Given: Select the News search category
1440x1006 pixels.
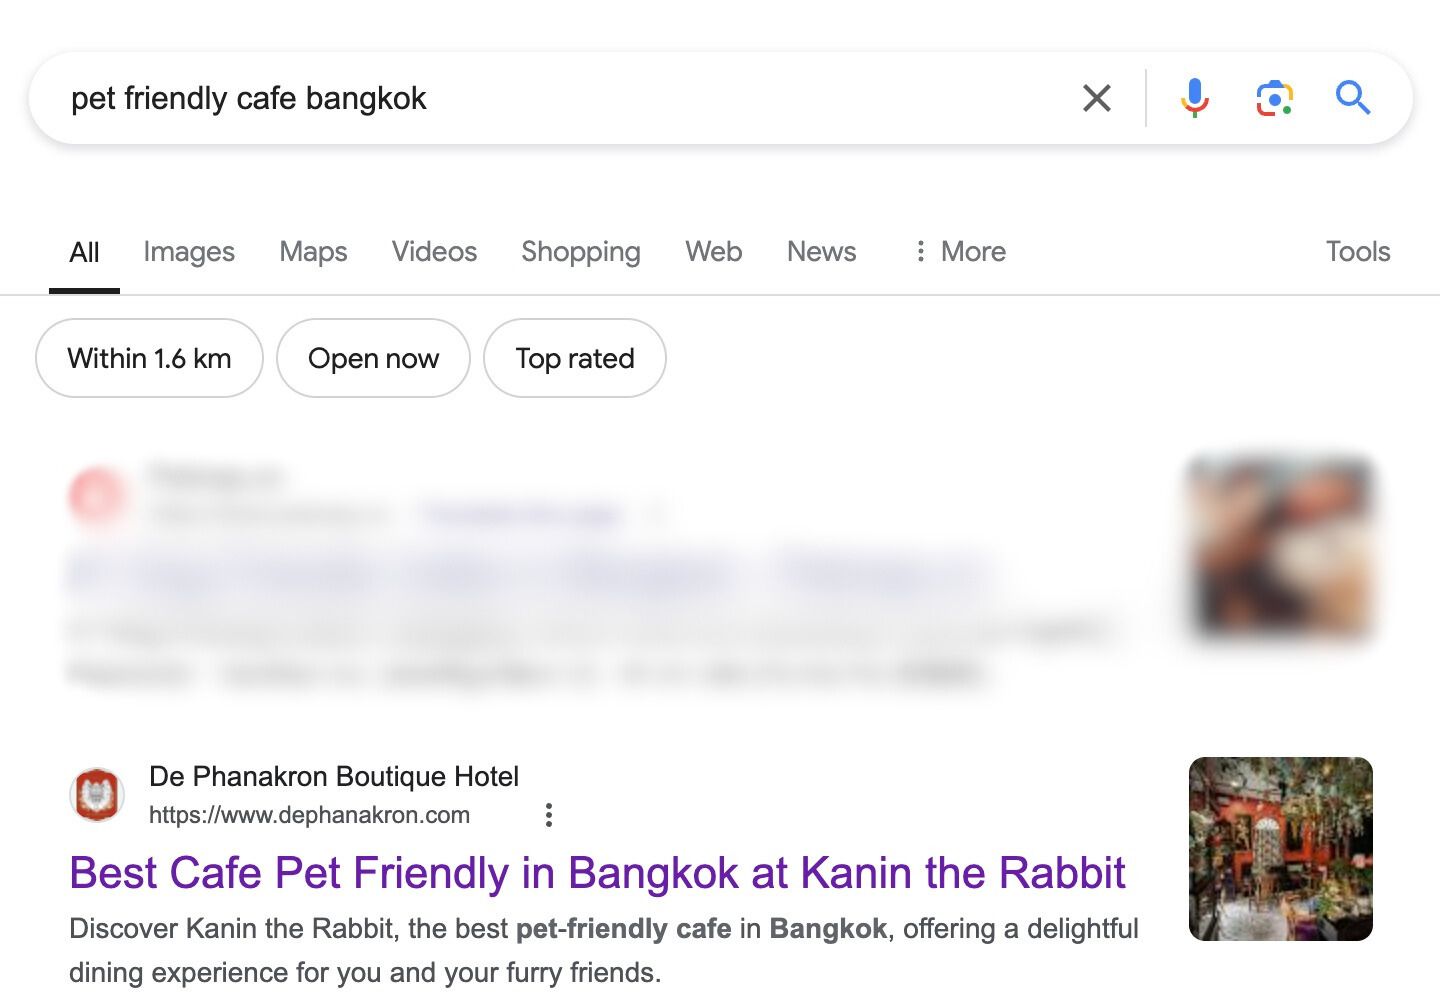Looking at the screenshot, I should point(820,251).
